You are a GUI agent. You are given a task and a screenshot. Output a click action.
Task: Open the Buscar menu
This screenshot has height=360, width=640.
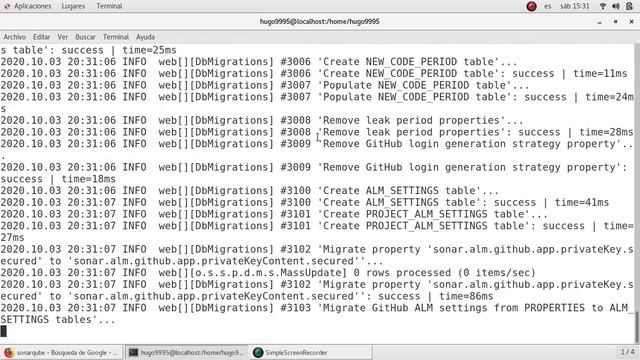pyautogui.click(x=85, y=37)
